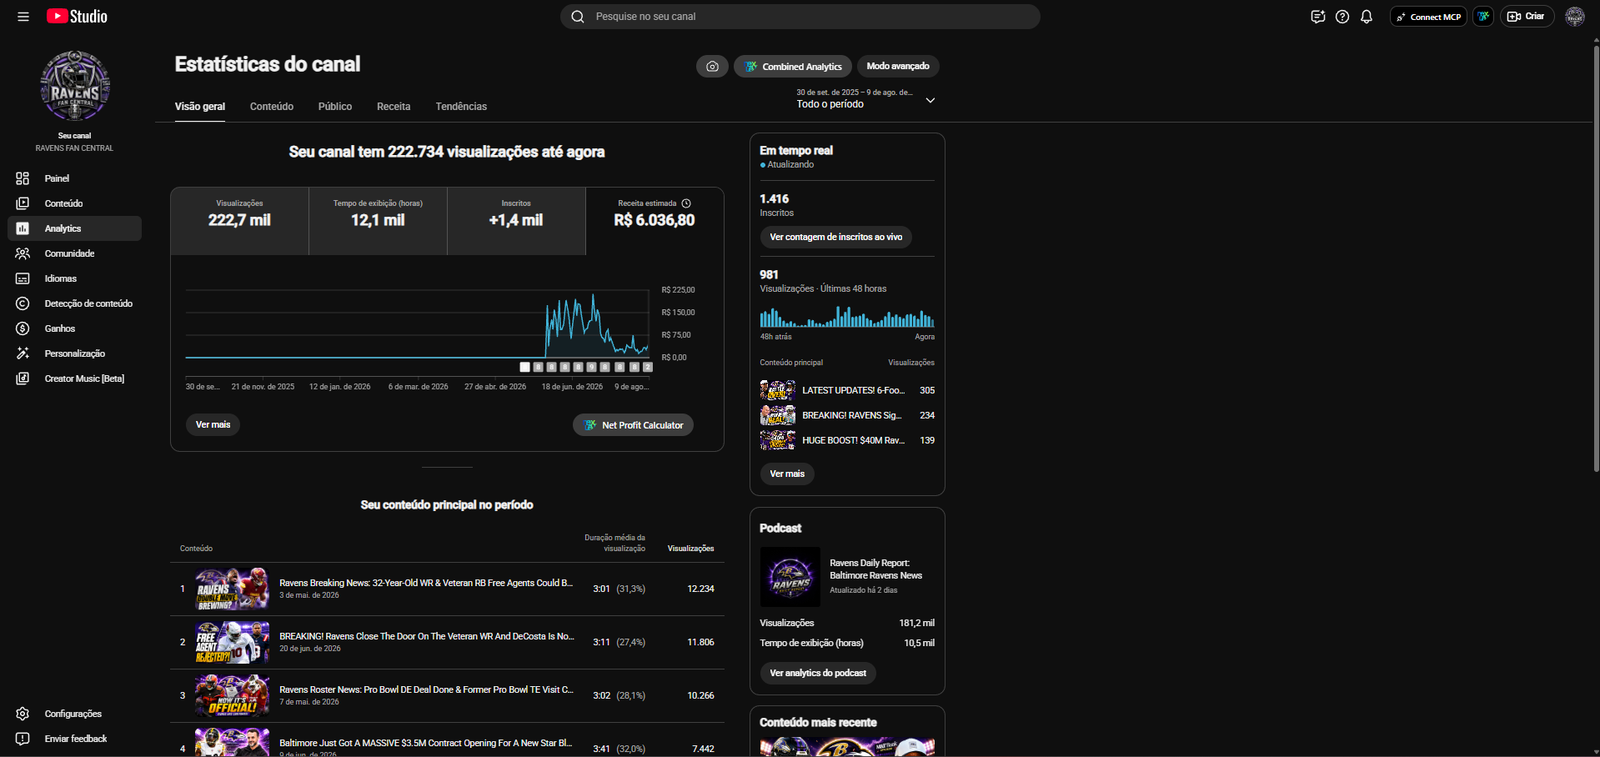Click the realtime 48-hour views bar chart
1600x757 pixels.
pos(847,317)
